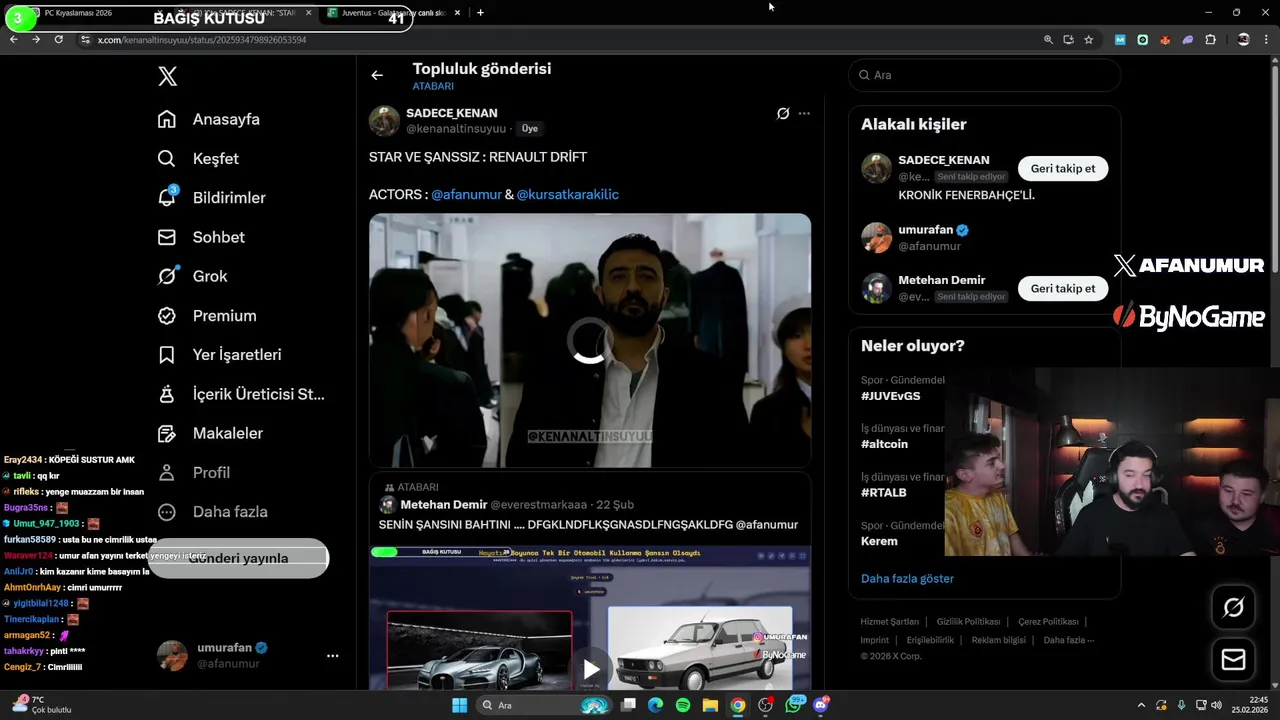
Task: Click the address bar URL
Action: click(202, 40)
